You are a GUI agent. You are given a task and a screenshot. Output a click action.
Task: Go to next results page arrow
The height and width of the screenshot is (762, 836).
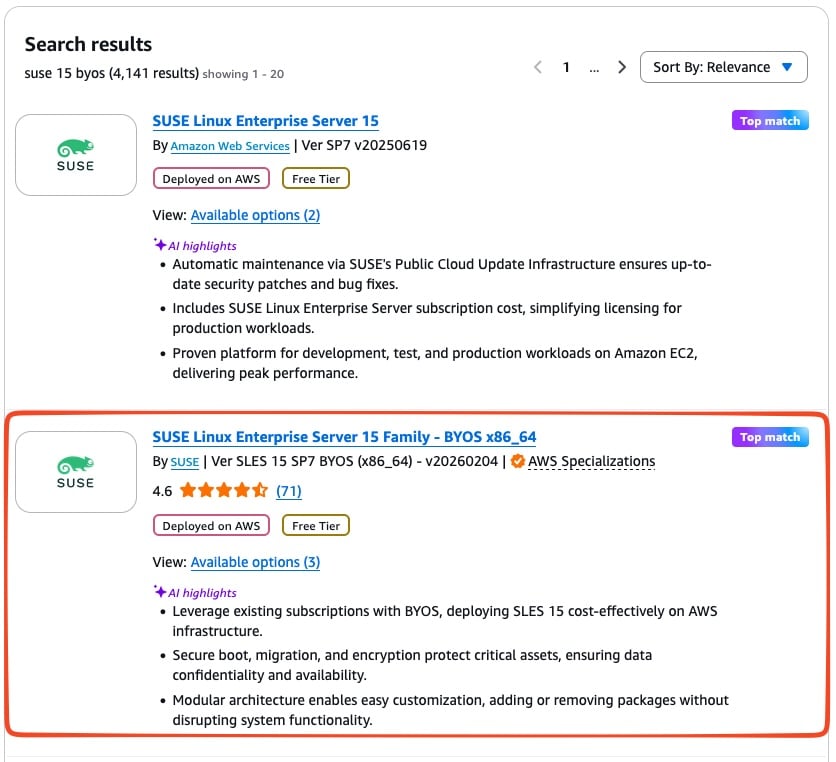622,67
